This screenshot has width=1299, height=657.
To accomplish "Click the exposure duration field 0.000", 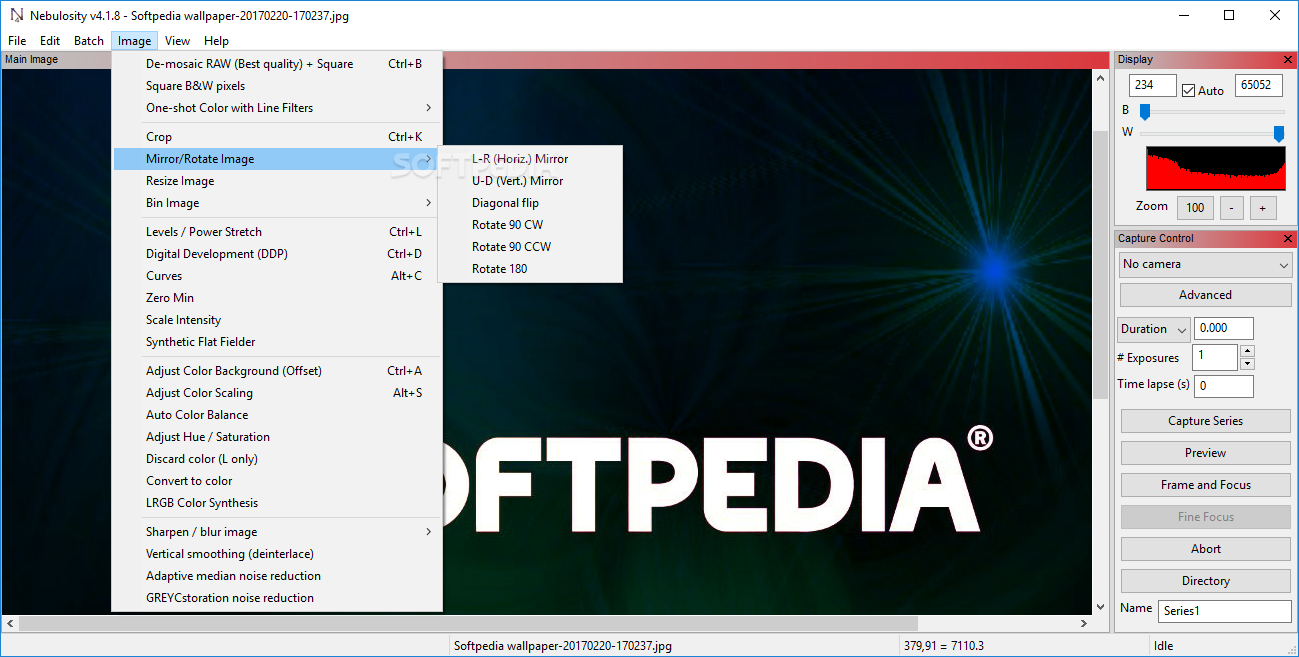I will point(1223,328).
